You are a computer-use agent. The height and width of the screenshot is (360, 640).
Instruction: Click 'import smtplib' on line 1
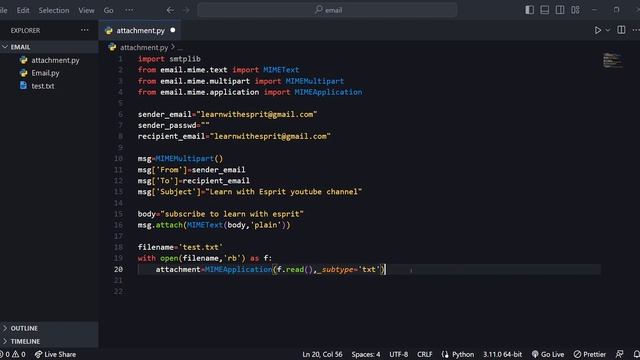click(x=169, y=59)
